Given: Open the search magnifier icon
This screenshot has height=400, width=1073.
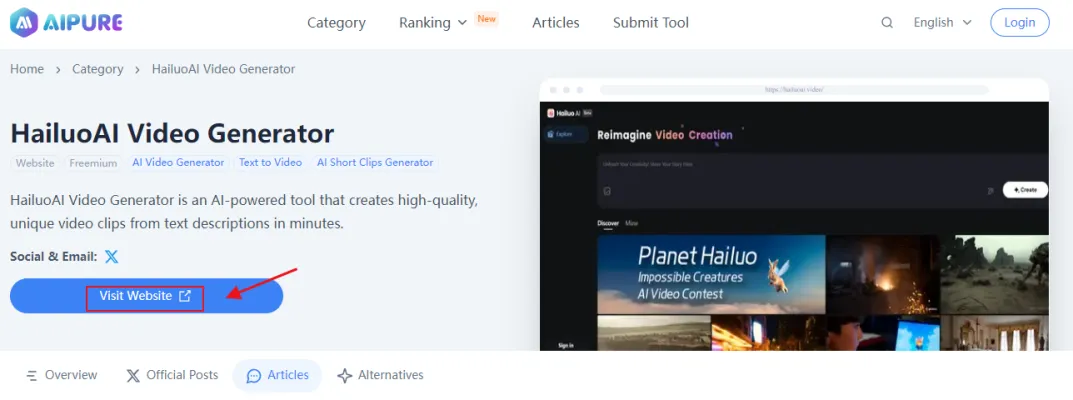Looking at the screenshot, I should [x=887, y=22].
